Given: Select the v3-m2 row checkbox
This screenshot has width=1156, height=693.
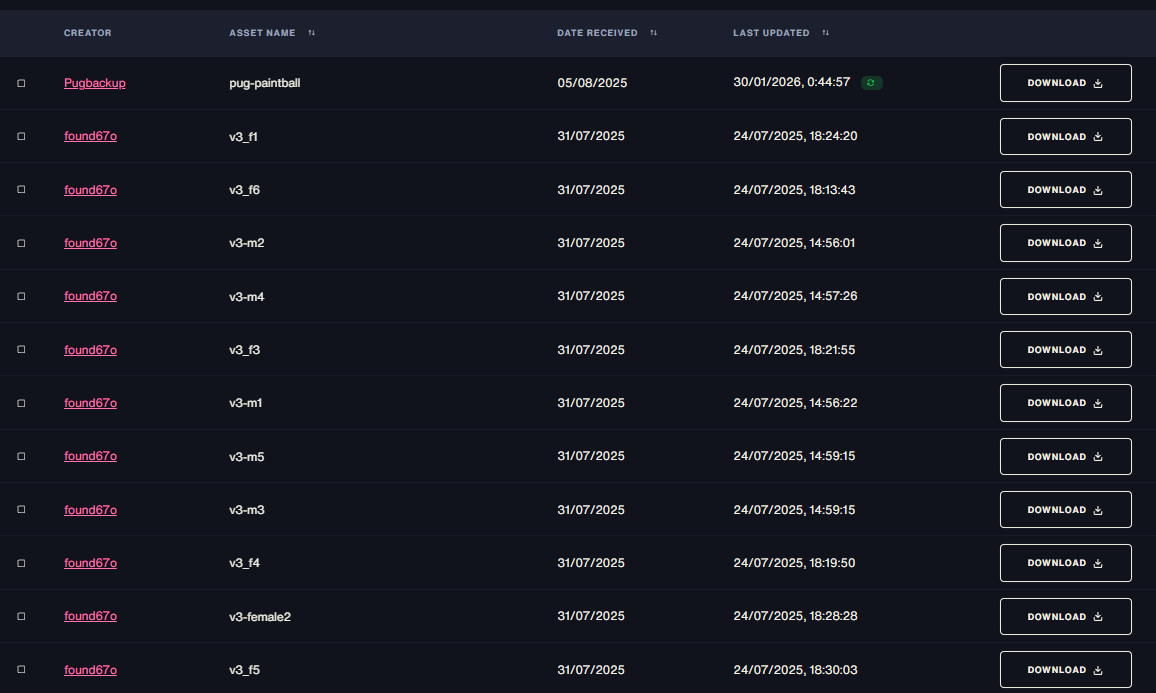Looking at the screenshot, I should [x=21, y=243].
